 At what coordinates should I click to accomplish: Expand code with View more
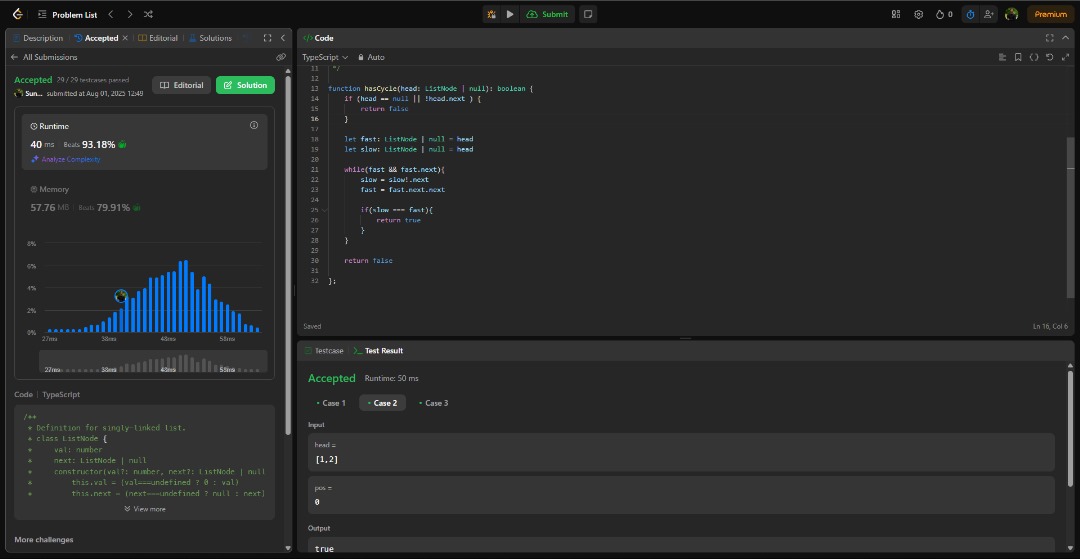pyautogui.click(x=145, y=509)
